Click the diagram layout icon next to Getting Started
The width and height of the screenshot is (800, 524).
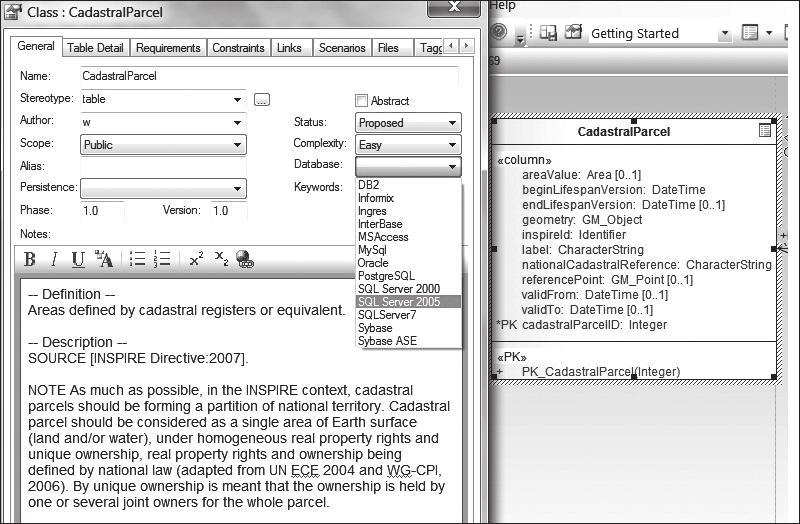coord(548,33)
